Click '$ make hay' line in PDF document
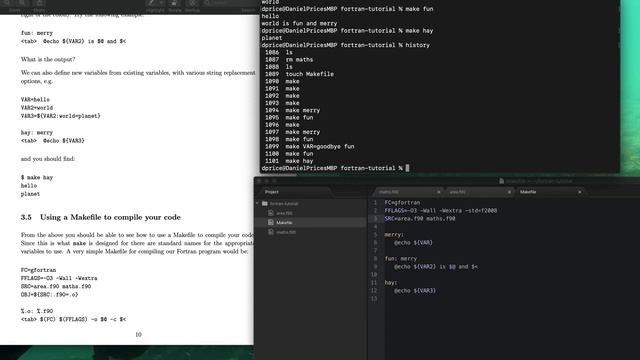The image size is (640, 360). 37,178
